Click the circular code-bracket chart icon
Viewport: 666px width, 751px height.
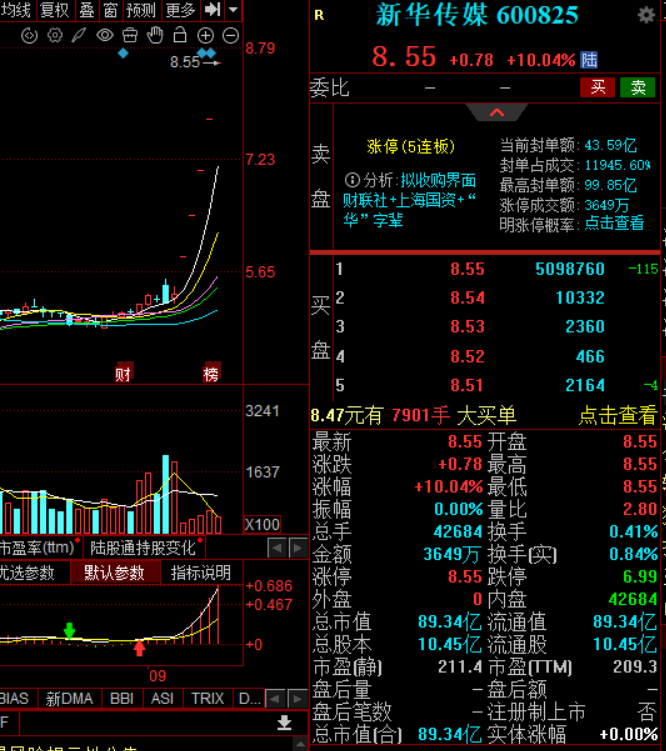[x=29, y=35]
